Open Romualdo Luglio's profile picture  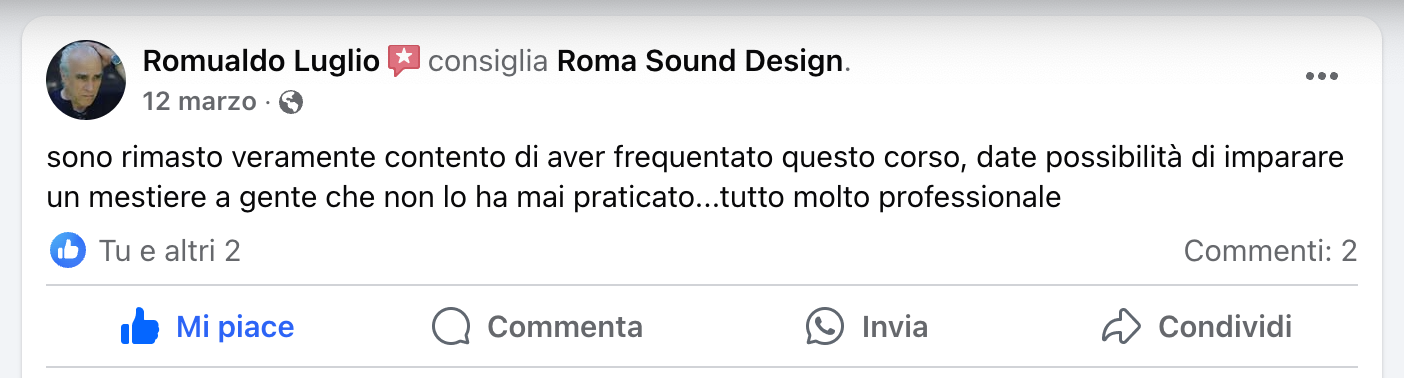85,80
